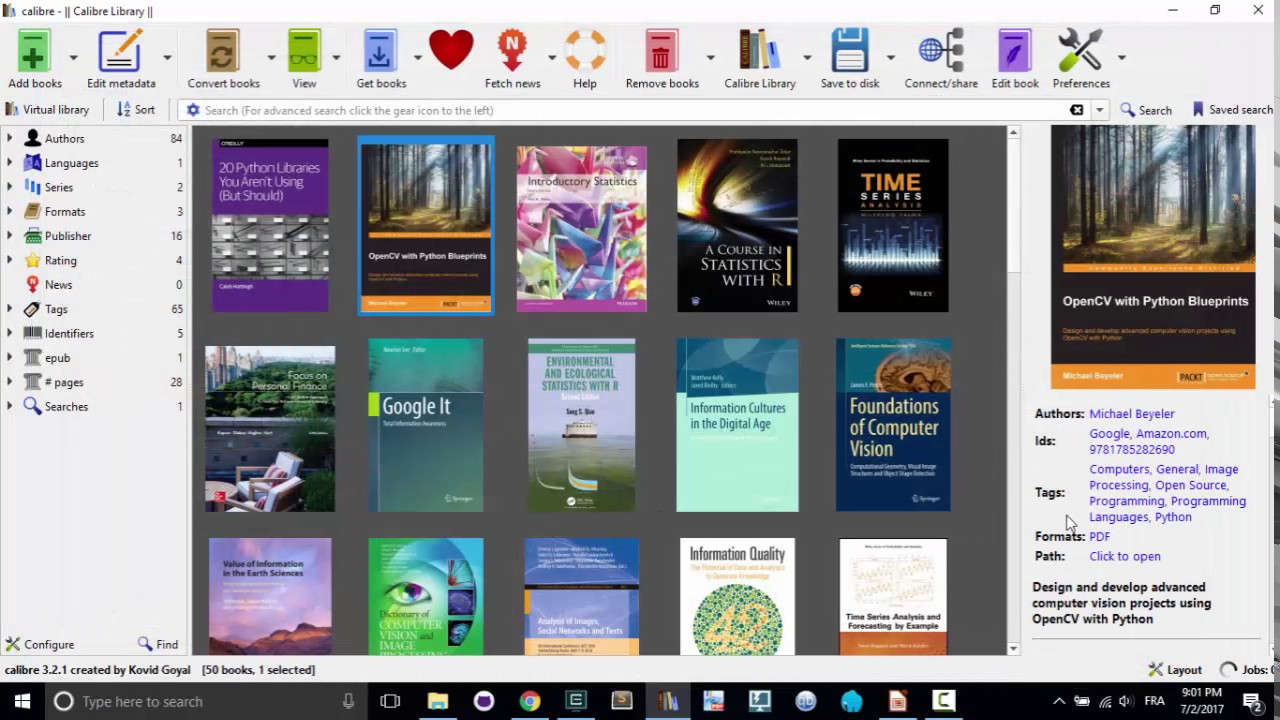Open the Amazon.com ids link
This screenshot has width=1280, height=720.
click(x=1171, y=434)
